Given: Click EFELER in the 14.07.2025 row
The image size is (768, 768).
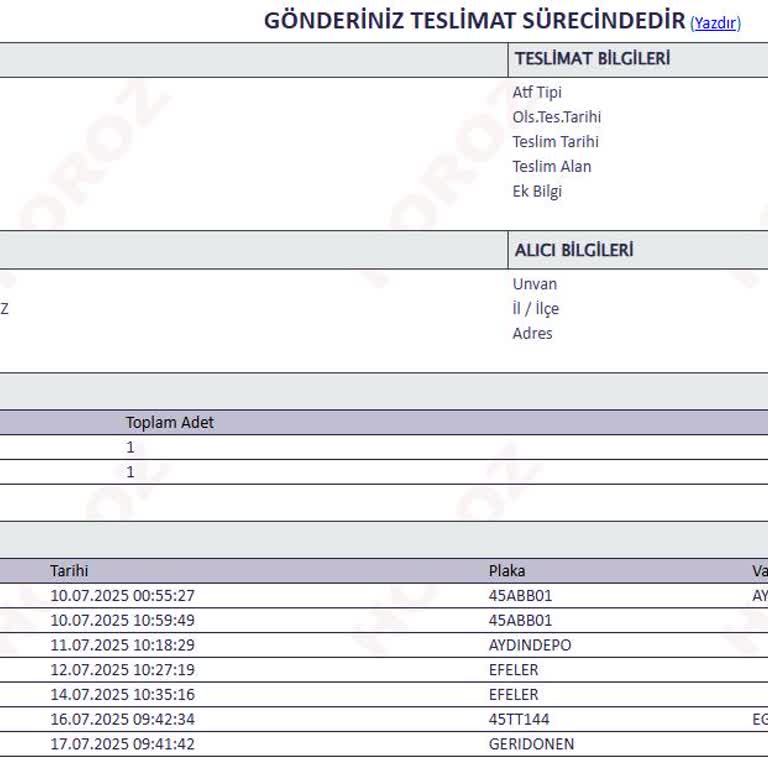Looking at the screenshot, I should click(513, 695).
